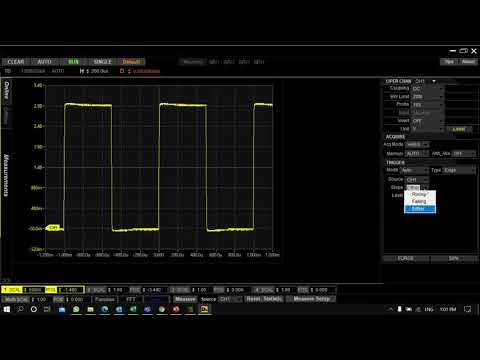Toggle the green RUN acquisition button
The image size is (480, 360).
73,62
